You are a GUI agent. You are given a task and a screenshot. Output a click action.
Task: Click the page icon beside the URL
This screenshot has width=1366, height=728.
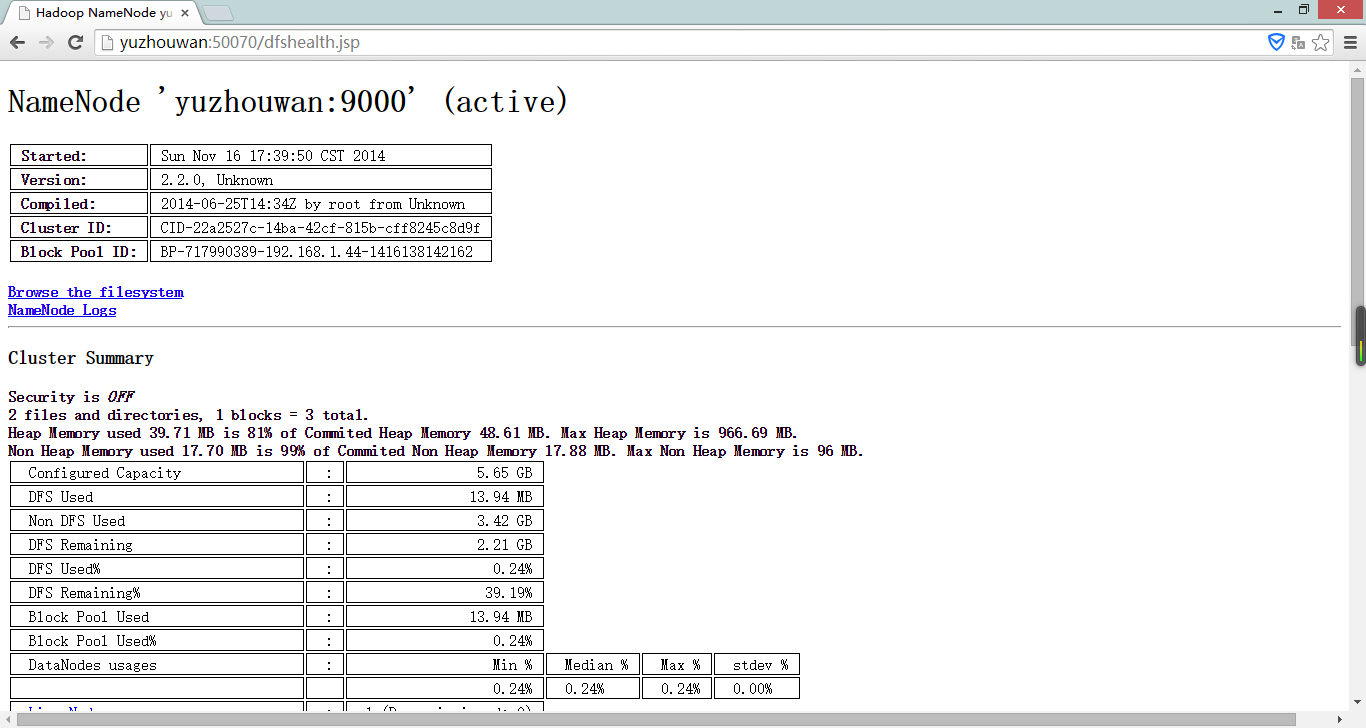tap(107, 42)
